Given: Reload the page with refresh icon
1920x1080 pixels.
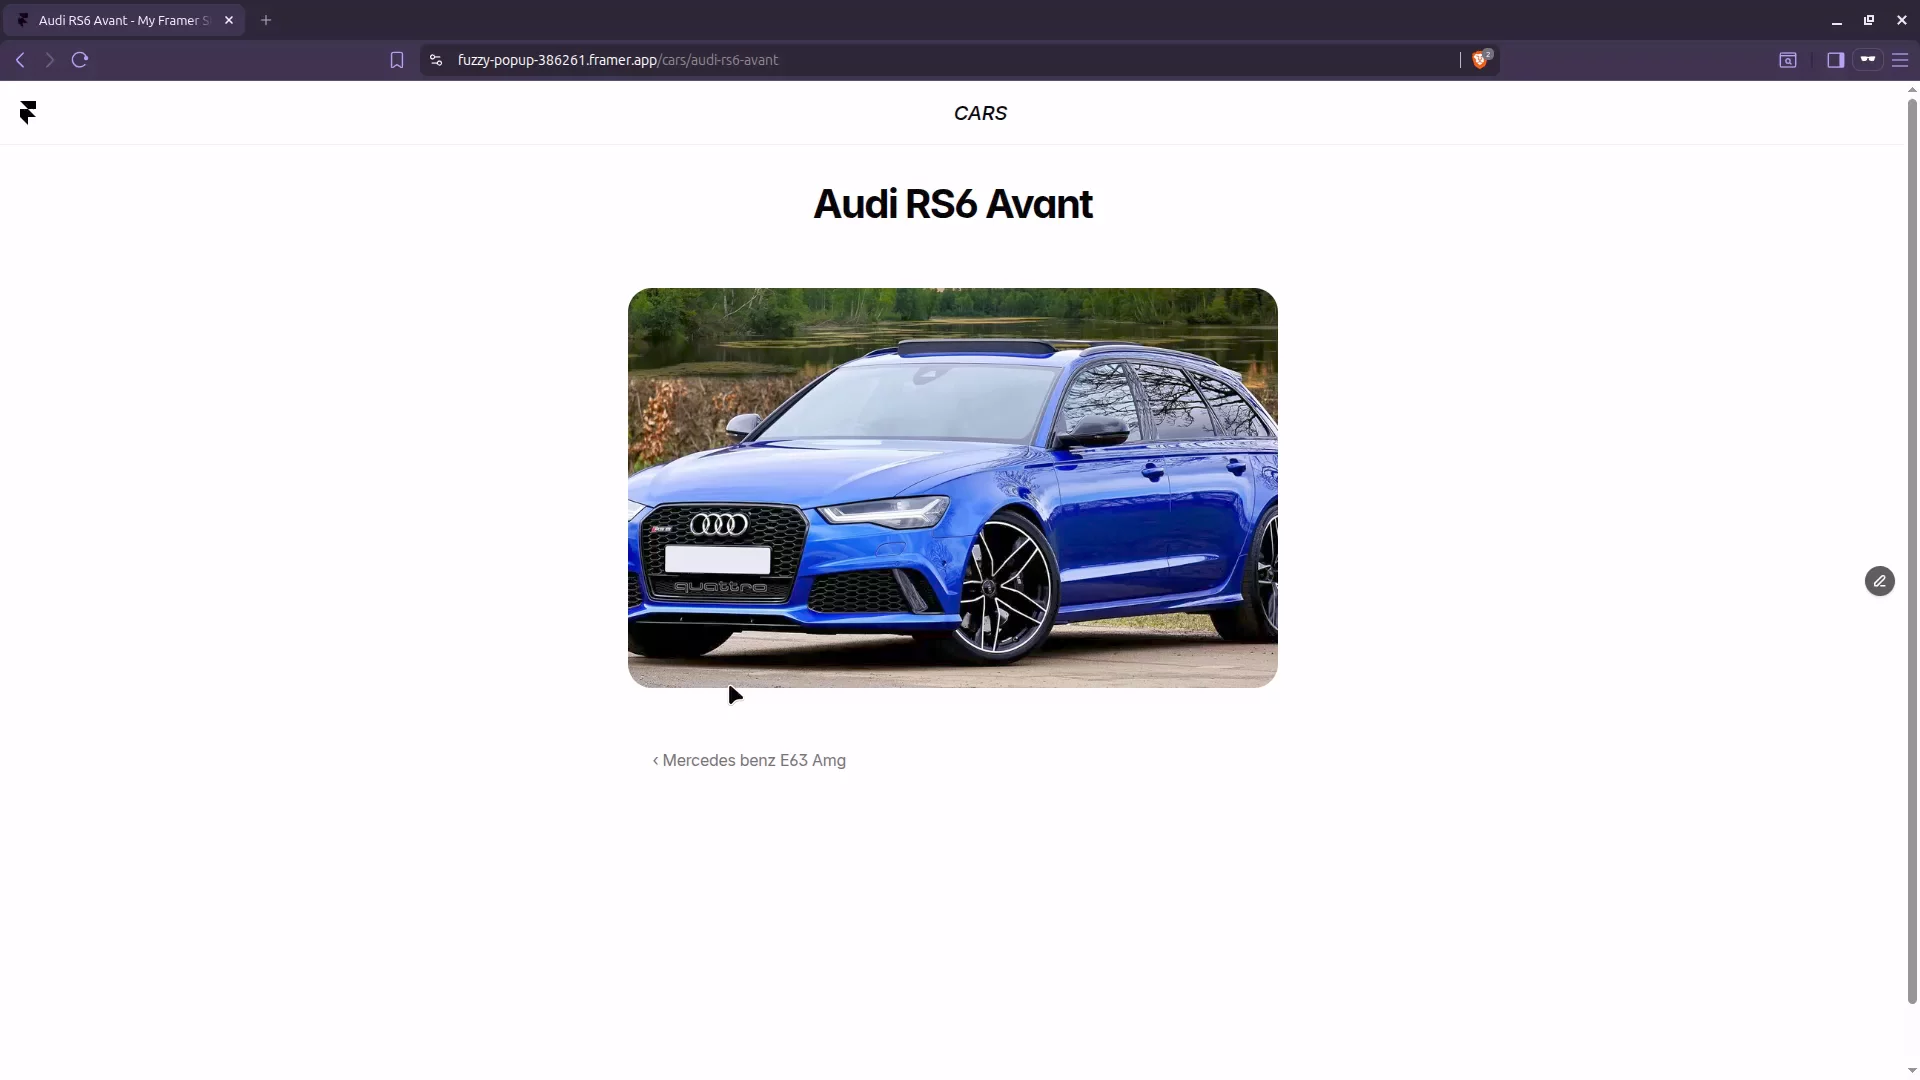Looking at the screenshot, I should tap(80, 60).
